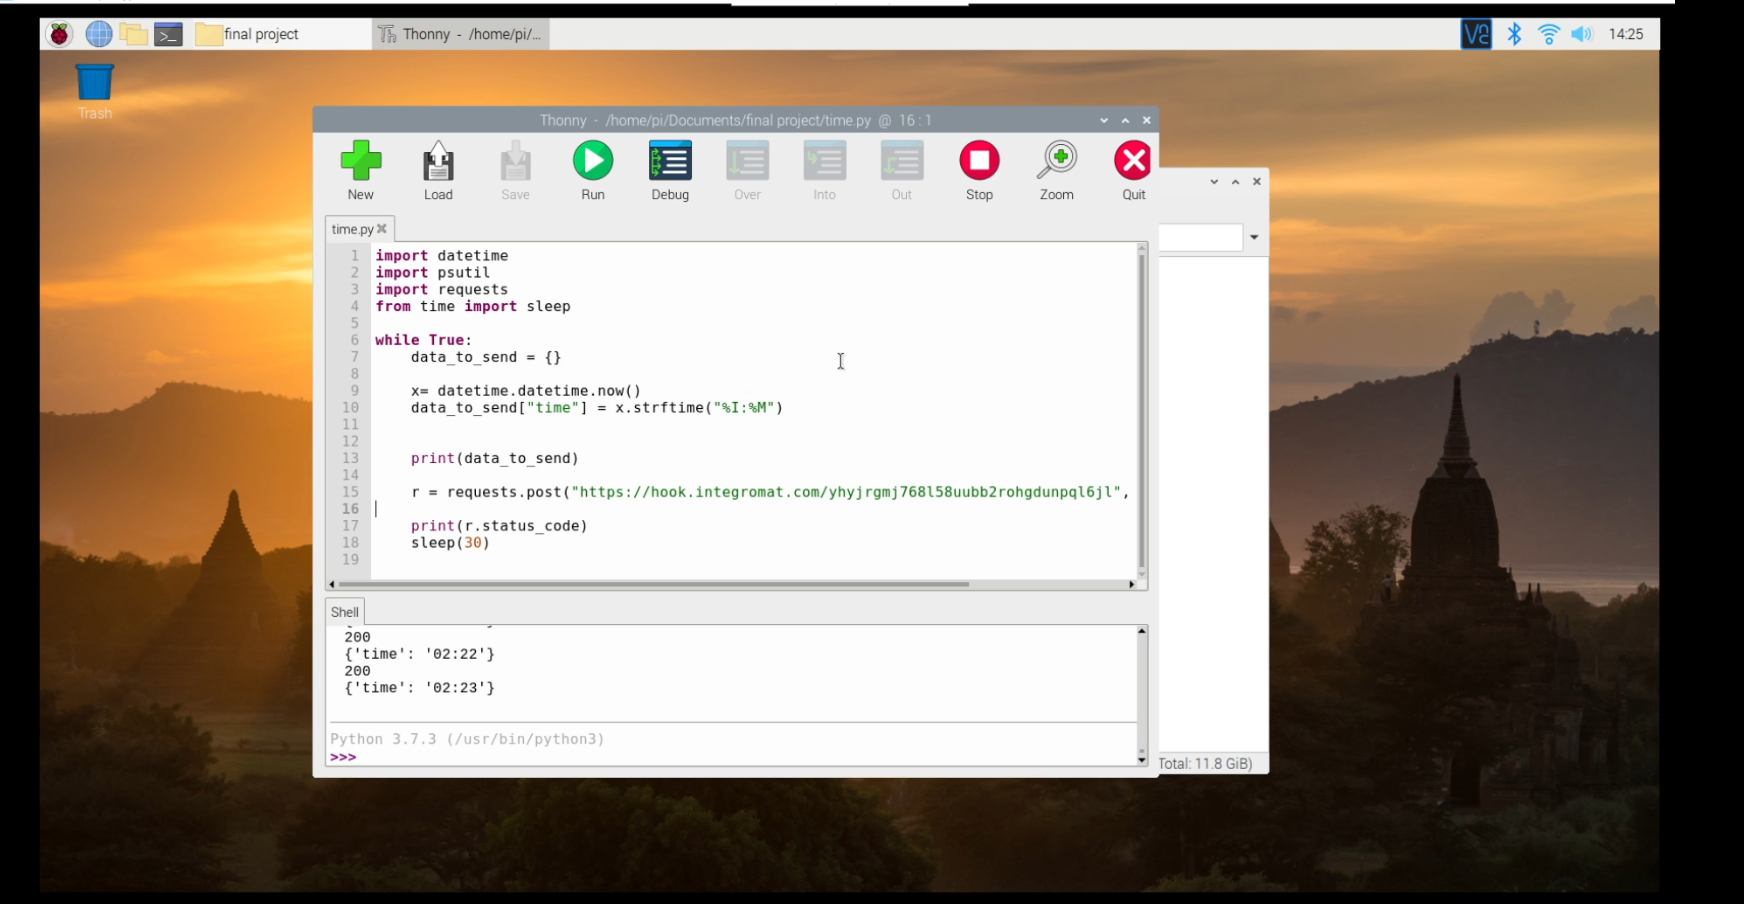Click the Bluetooth tray icon
Image resolution: width=1744 pixels, height=904 pixels.
click(1514, 34)
